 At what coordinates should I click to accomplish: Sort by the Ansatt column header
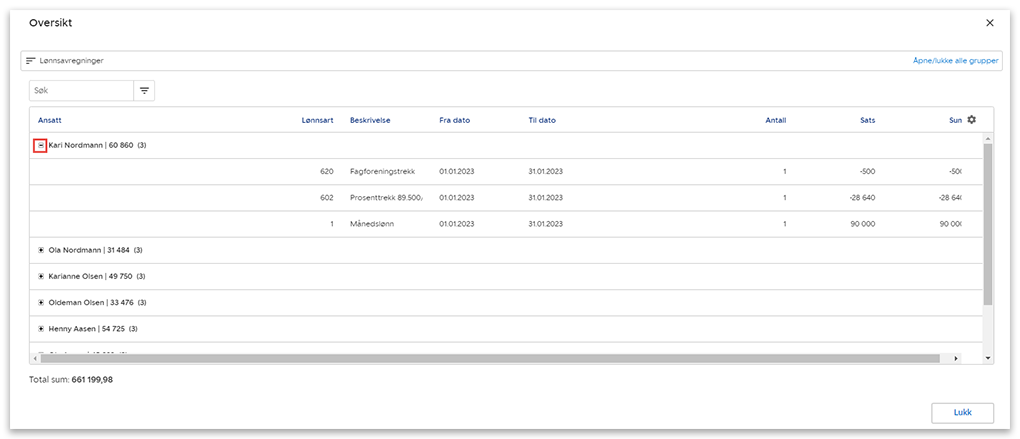[49, 120]
